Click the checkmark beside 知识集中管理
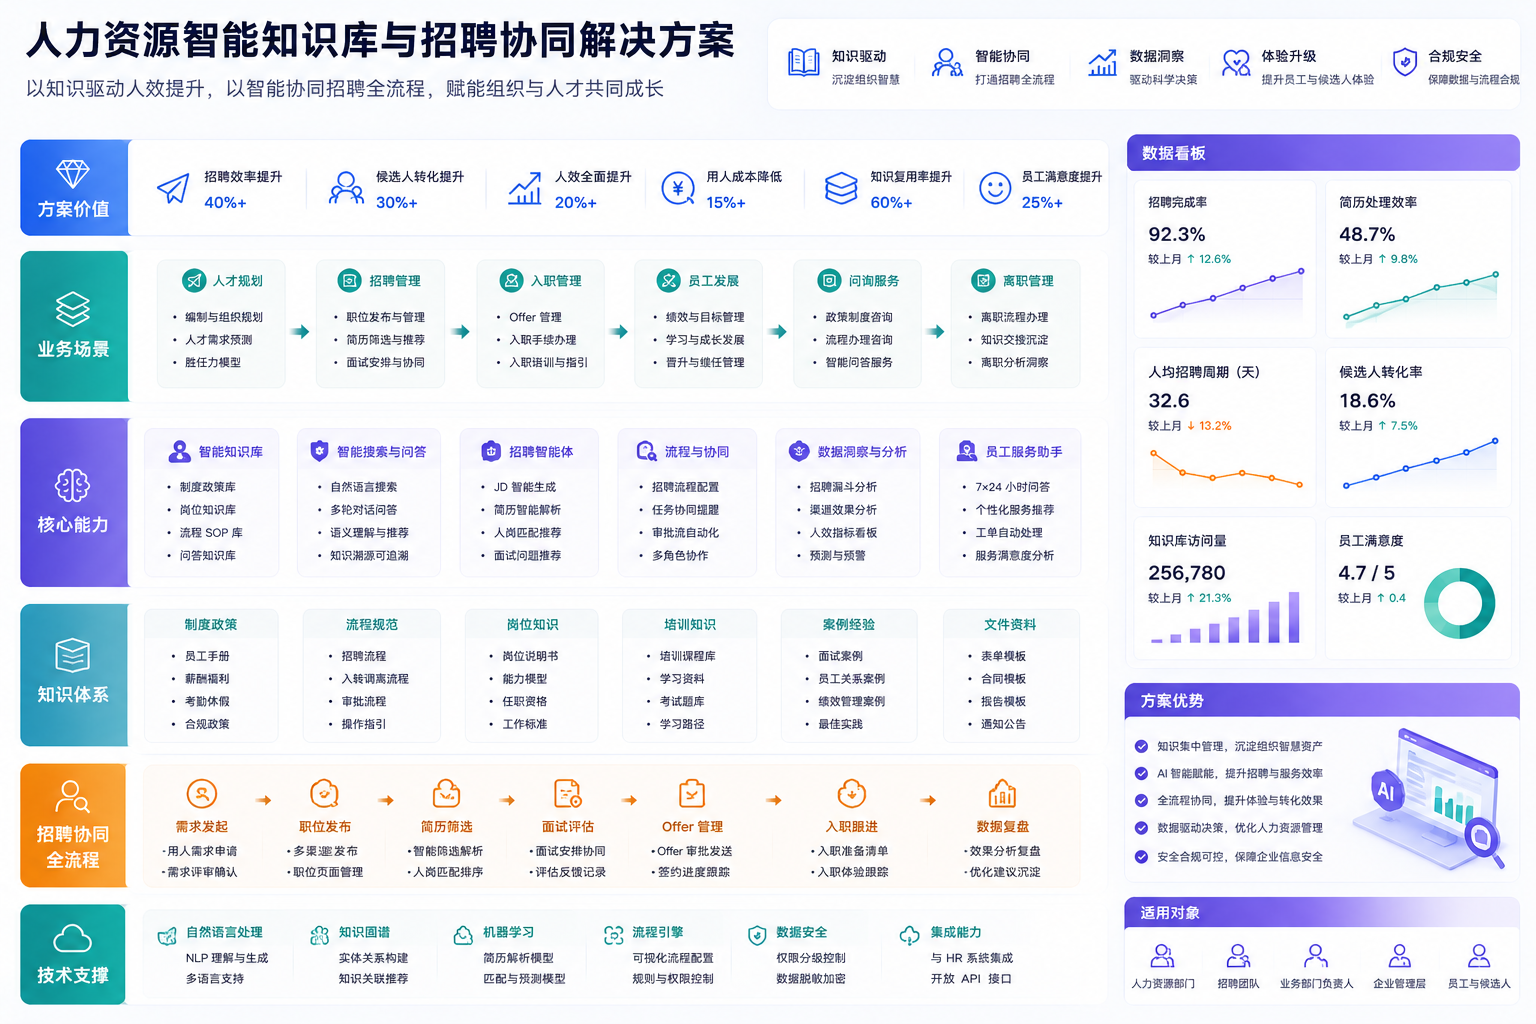This screenshot has width=1536, height=1024. (x=1141, y=746)
